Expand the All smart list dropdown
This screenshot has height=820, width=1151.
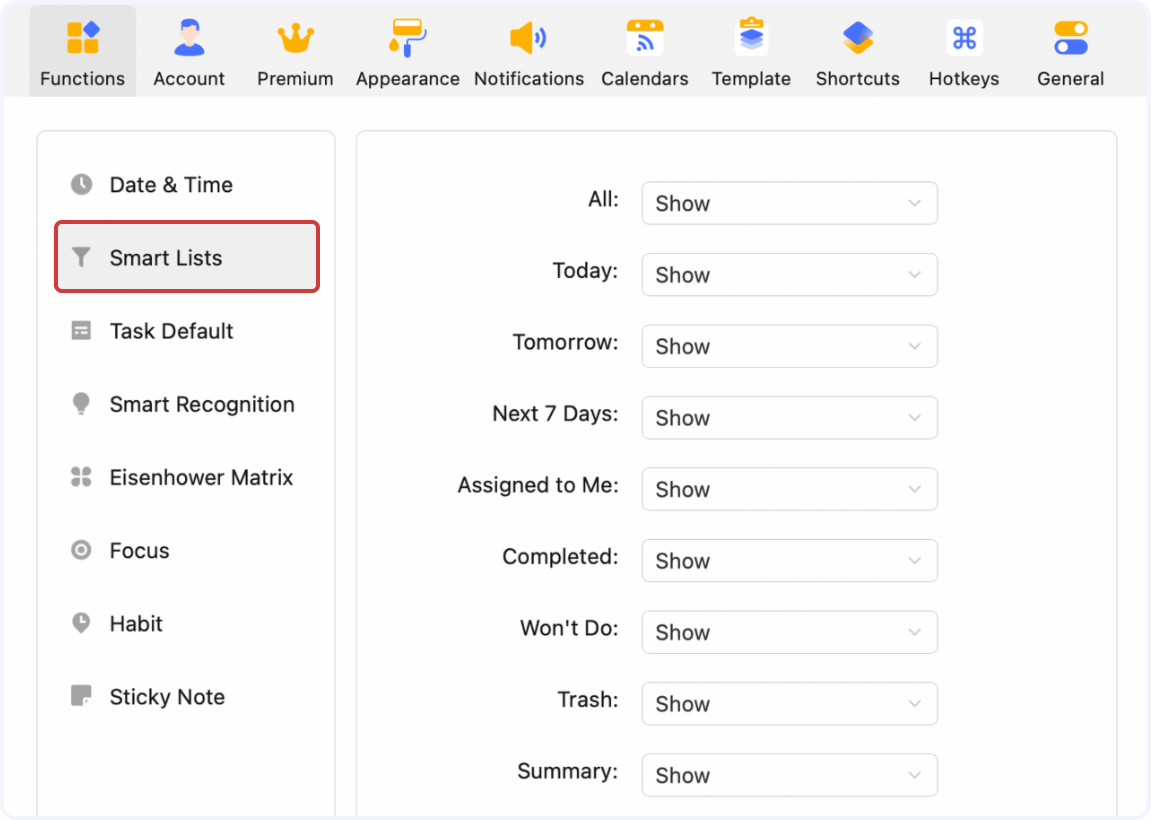pyautogui.click(x=789, y=203)
